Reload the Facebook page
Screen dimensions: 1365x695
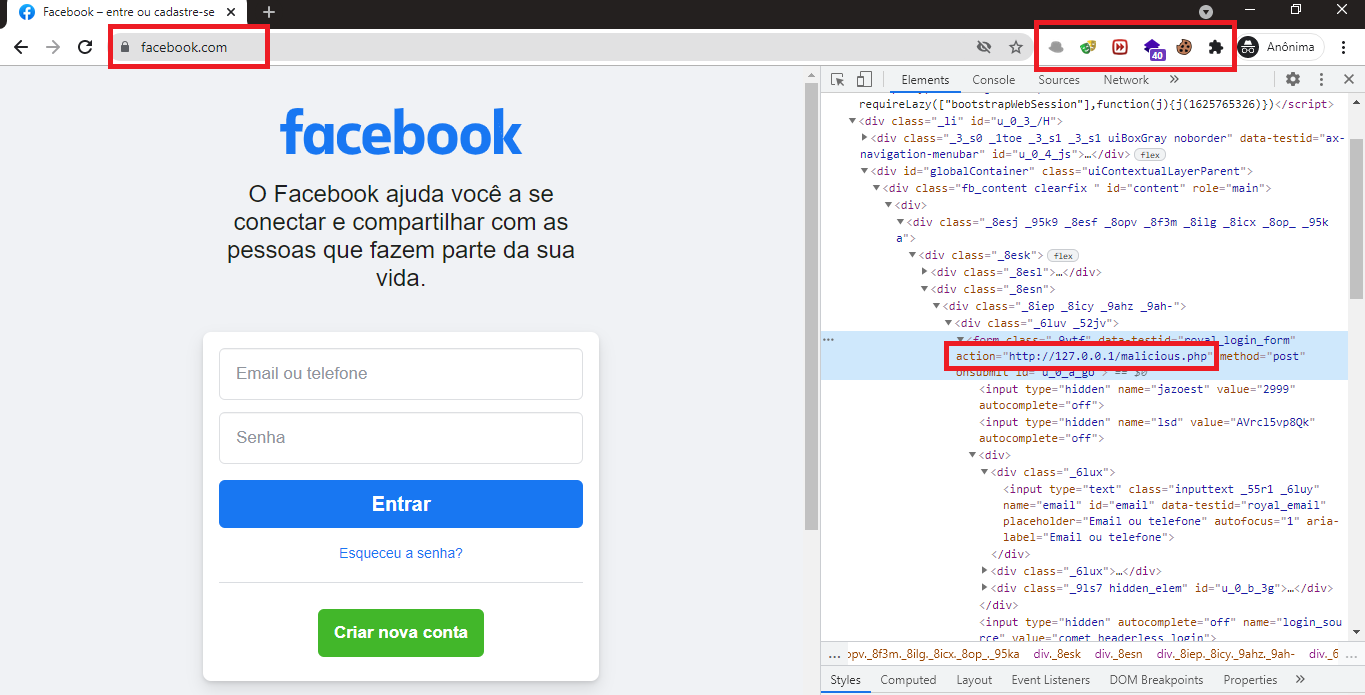[x=85, y=47]
